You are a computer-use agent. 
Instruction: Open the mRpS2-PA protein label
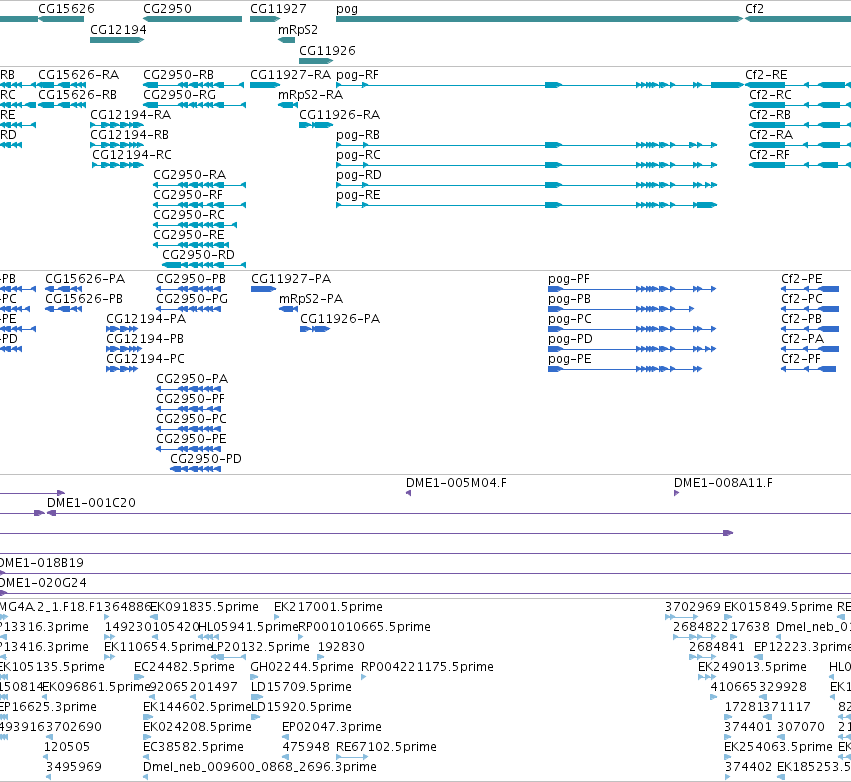[x=311, y=298]
